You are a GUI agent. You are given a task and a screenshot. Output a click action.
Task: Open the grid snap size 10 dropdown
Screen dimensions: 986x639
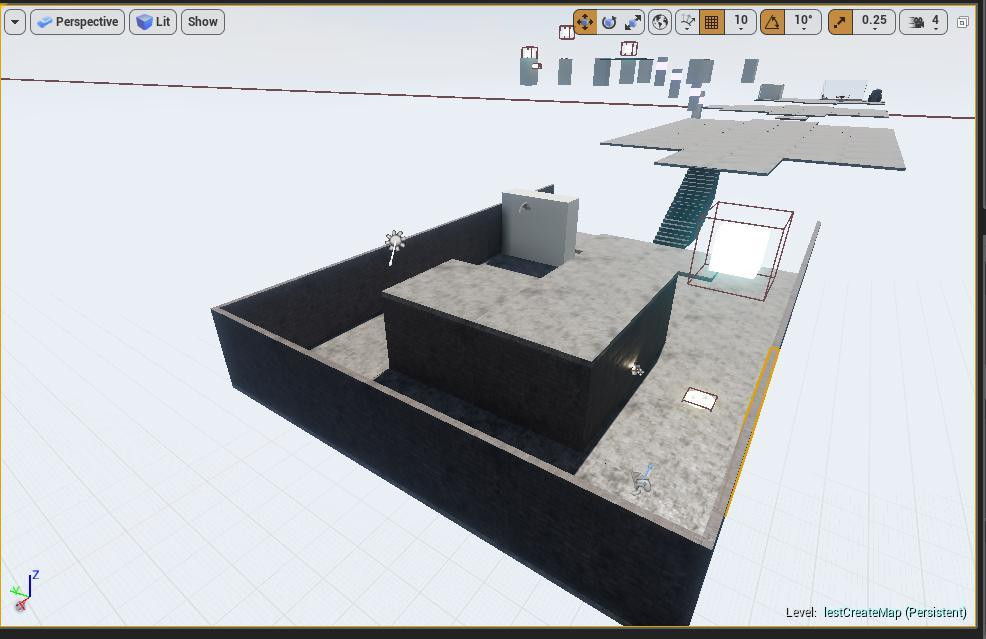tap(741, 22)
